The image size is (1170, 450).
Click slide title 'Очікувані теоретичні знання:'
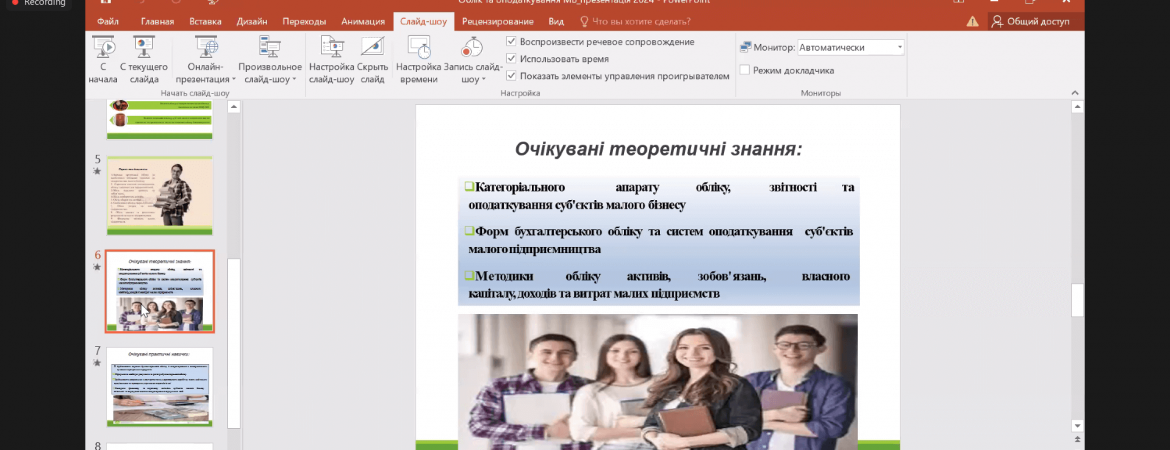point(657,149)
